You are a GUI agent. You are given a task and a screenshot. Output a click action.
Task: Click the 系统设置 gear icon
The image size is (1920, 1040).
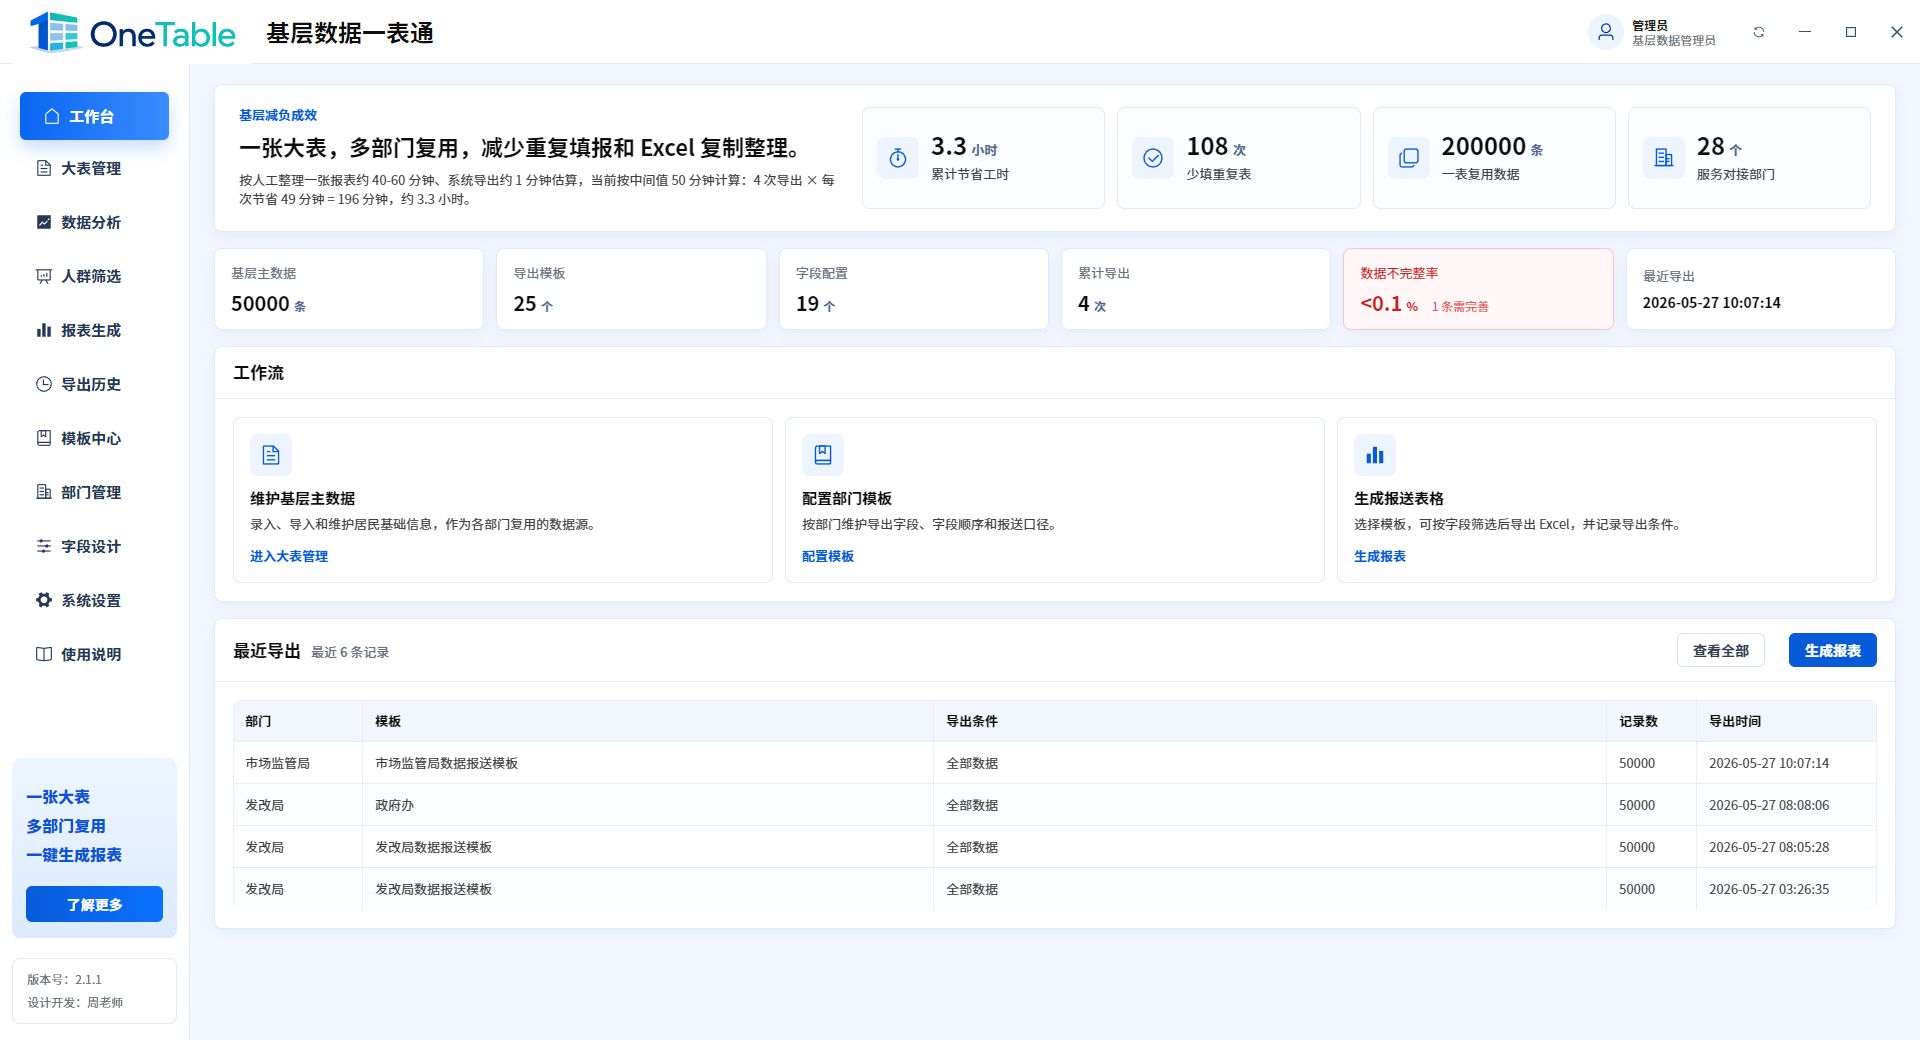click(x=44, y=600)
